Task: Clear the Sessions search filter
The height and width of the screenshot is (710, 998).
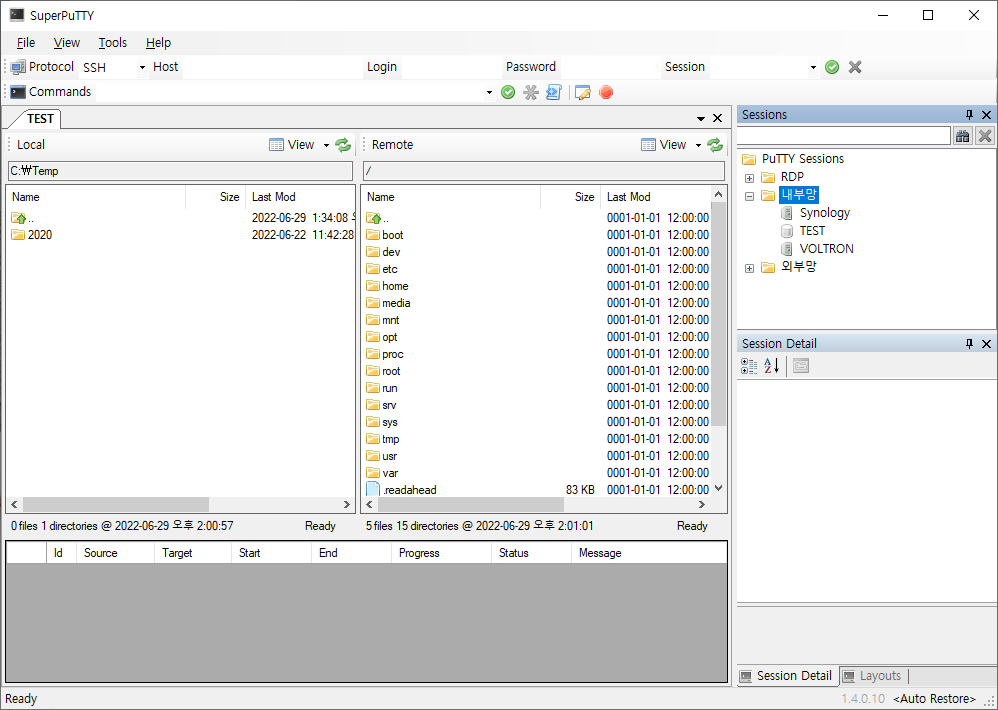Action: click(x=985, y=136)
